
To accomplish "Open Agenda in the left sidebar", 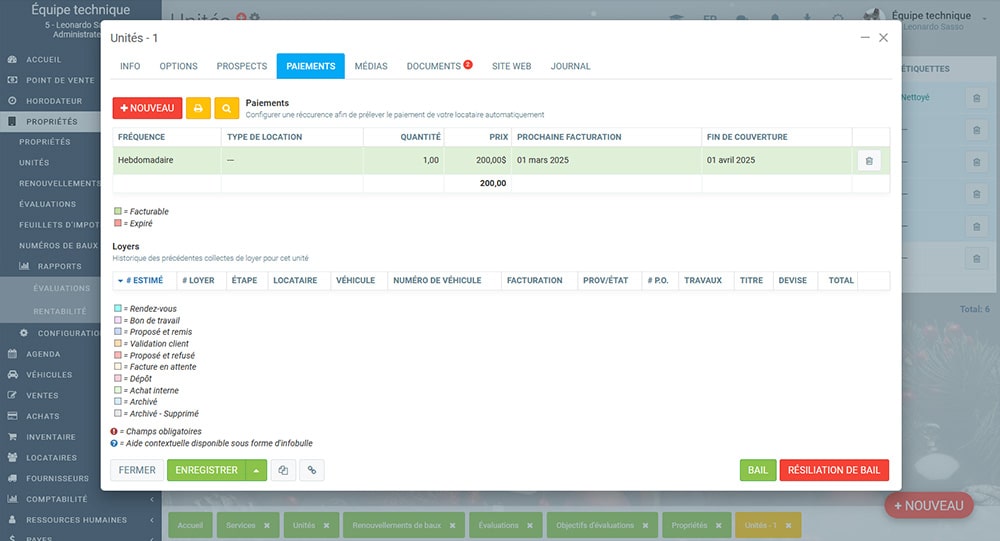I will [43, 354].
